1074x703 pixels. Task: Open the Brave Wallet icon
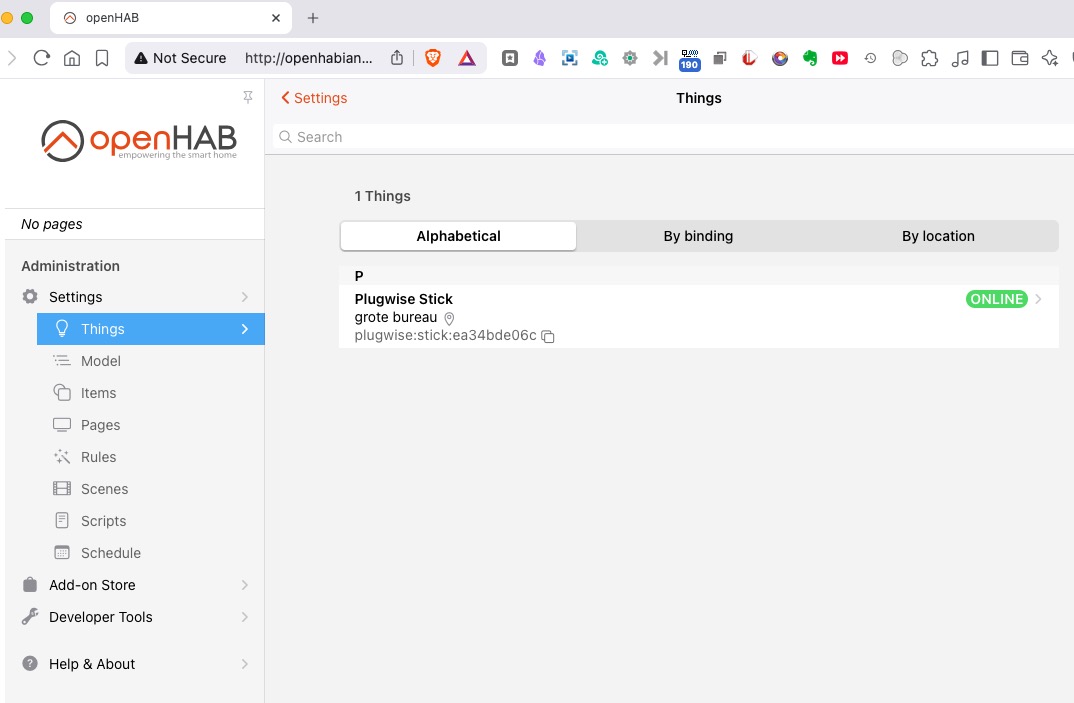pyautogui.click(x=1020, y=58)
